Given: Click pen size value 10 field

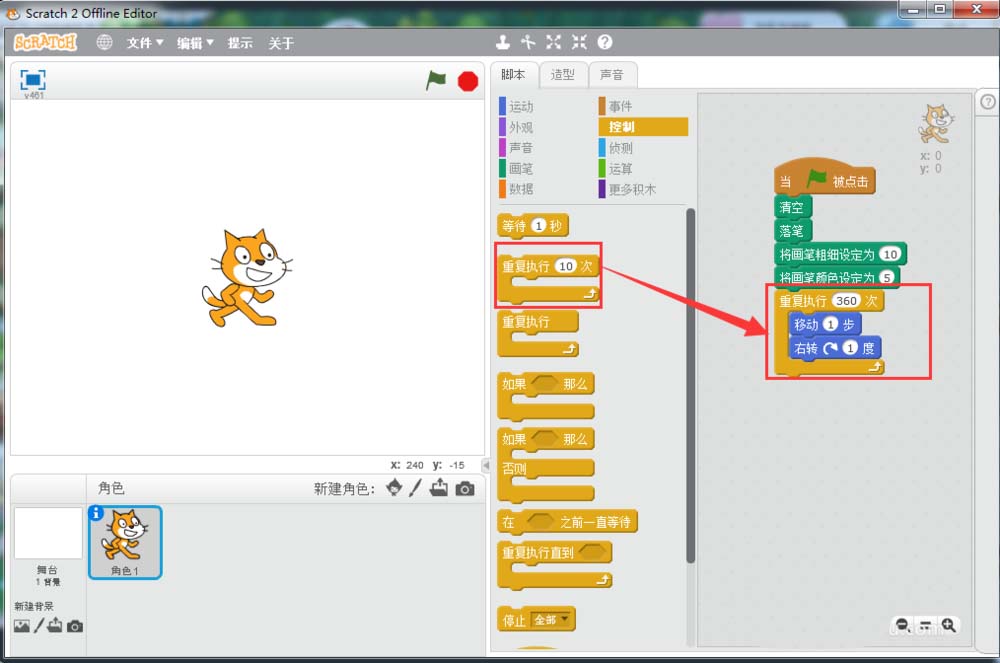Looking at the screenshot, I should tap(890, 254).
